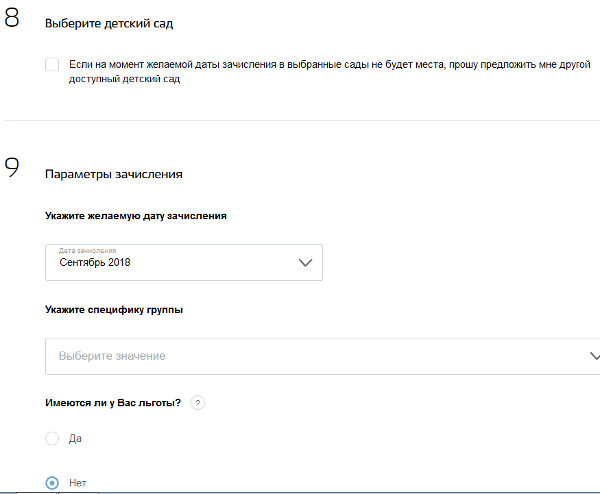Screen dimensions: 600x494
Task: Click the question mark help icon beside льготы
Action: pos(197,403)
